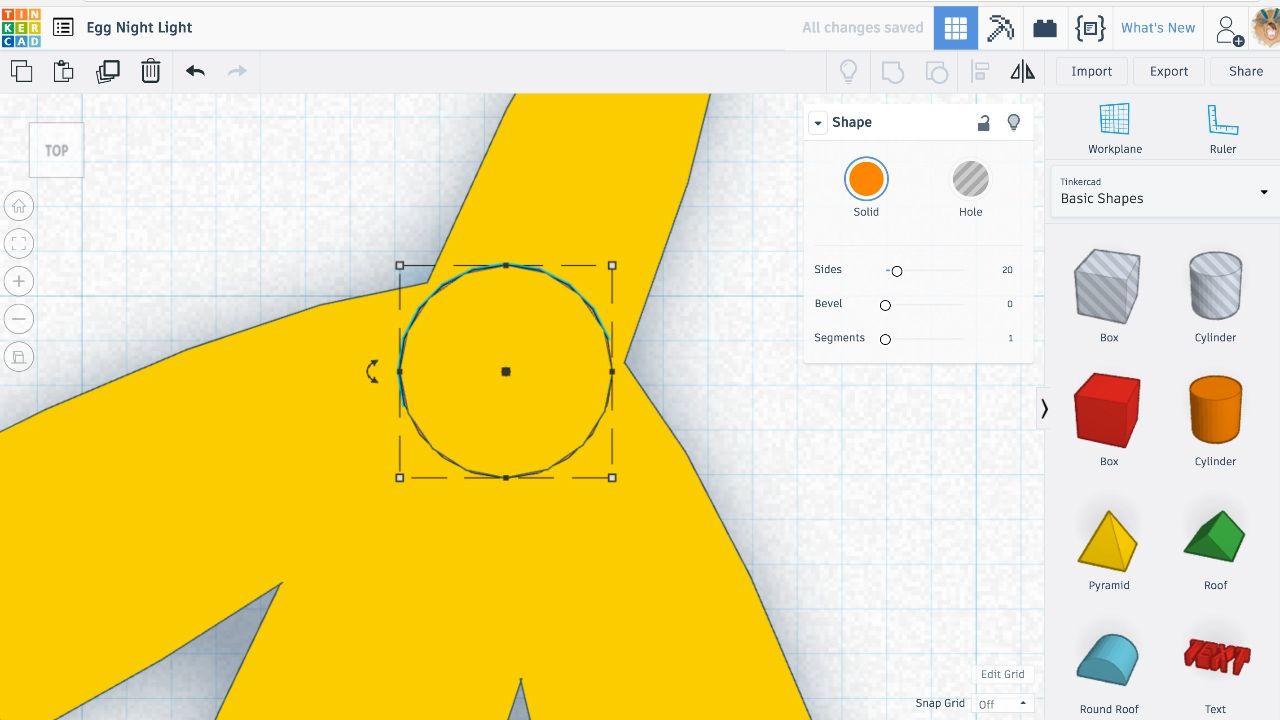Click the Duplicate icon in the toolbar
Viewport: 1280px width, 720px height.
click(107, 71)
